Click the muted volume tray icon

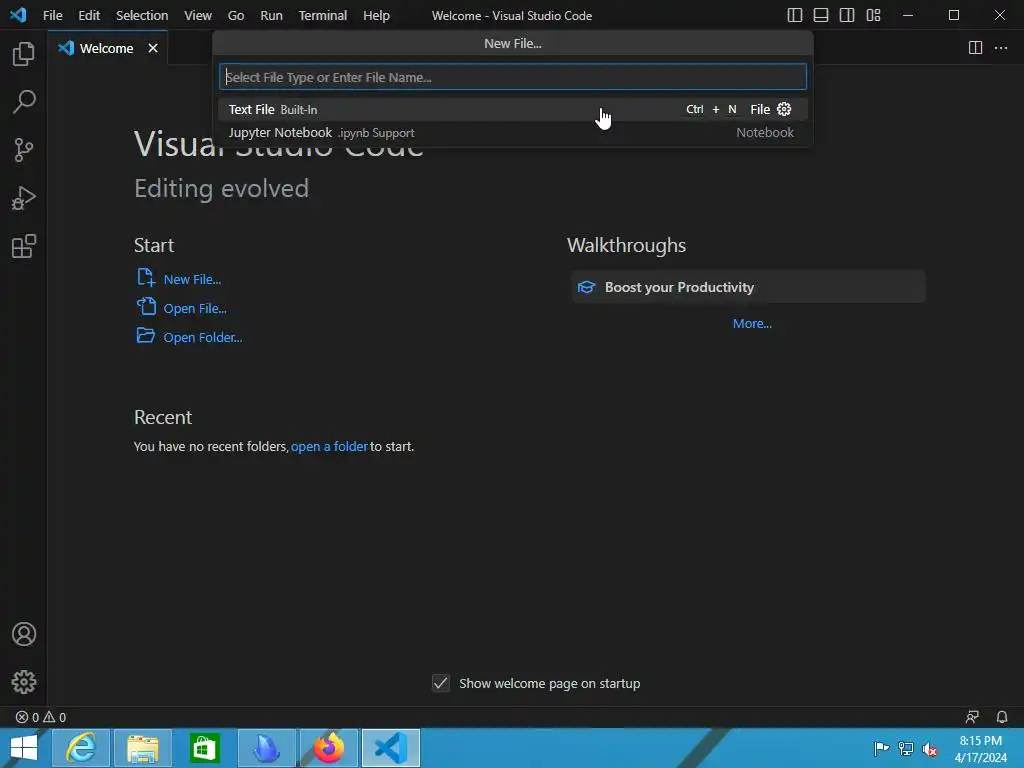929,749
